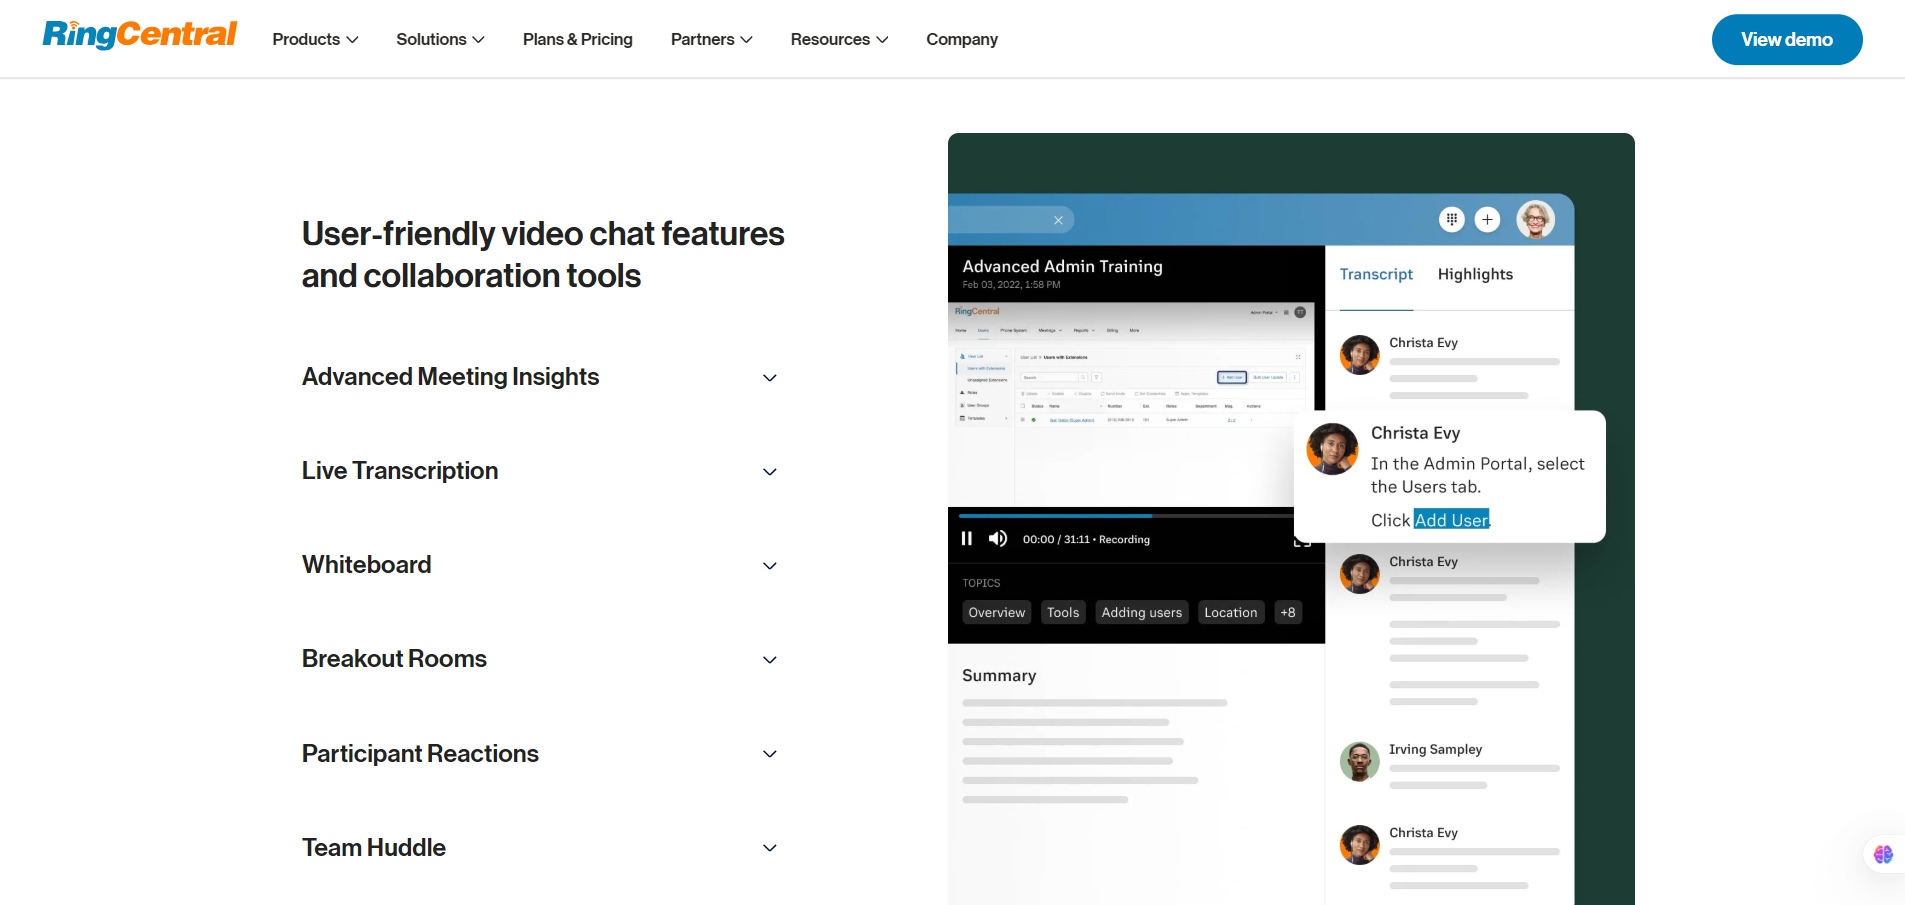1905x905 pixels.
Task: Click the recorded video screen thumbnail
Action: click(1130, 404)
